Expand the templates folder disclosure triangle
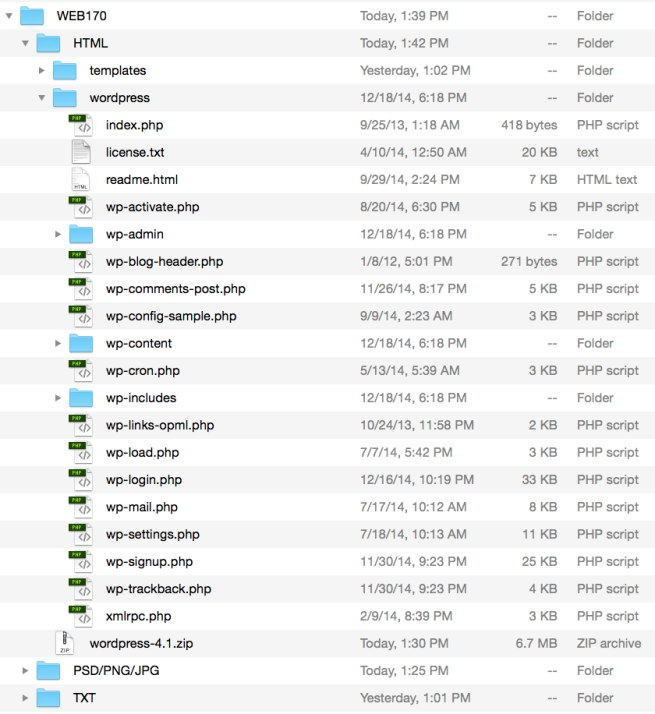The image size is (655, 714). click(x=41, y=71)
